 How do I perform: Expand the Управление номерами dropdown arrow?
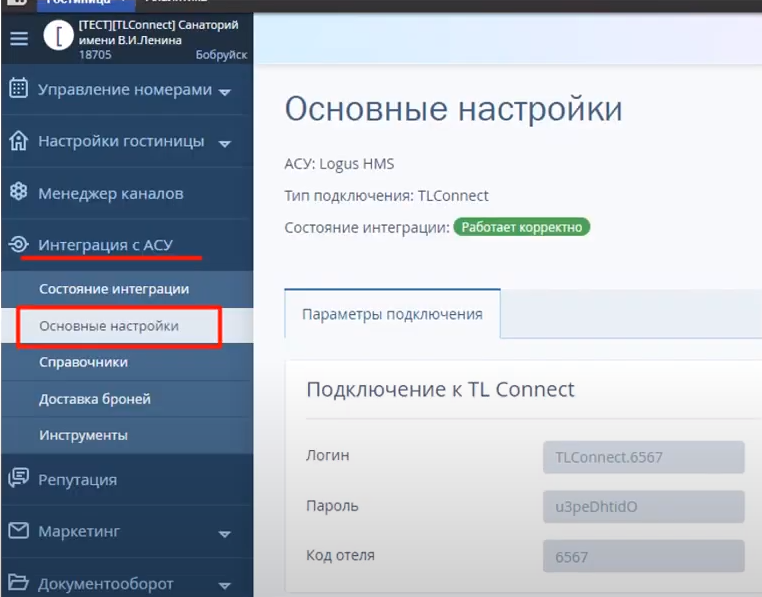coord(224,92)
